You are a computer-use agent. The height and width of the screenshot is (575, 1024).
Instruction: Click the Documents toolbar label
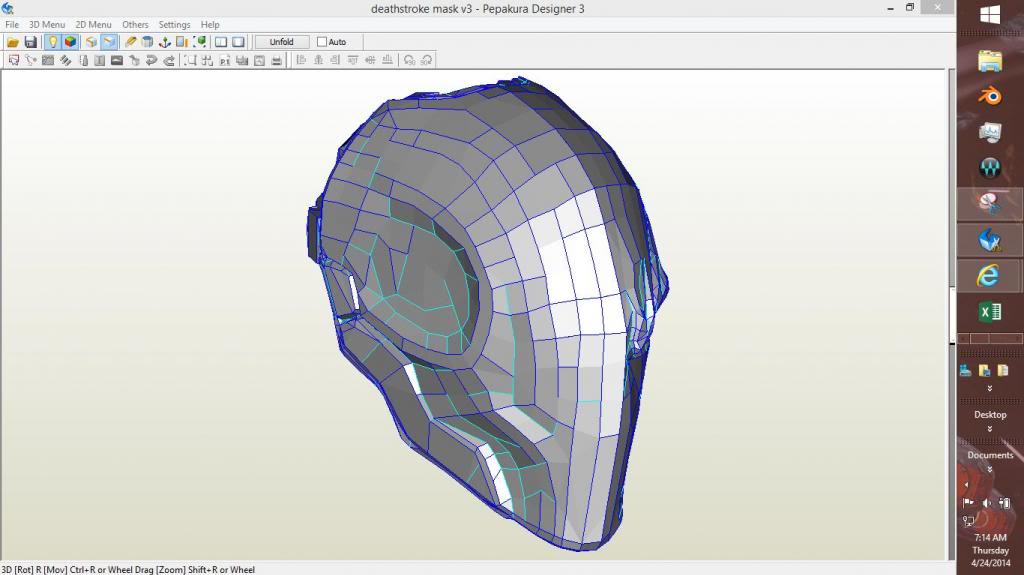(990, 455)
